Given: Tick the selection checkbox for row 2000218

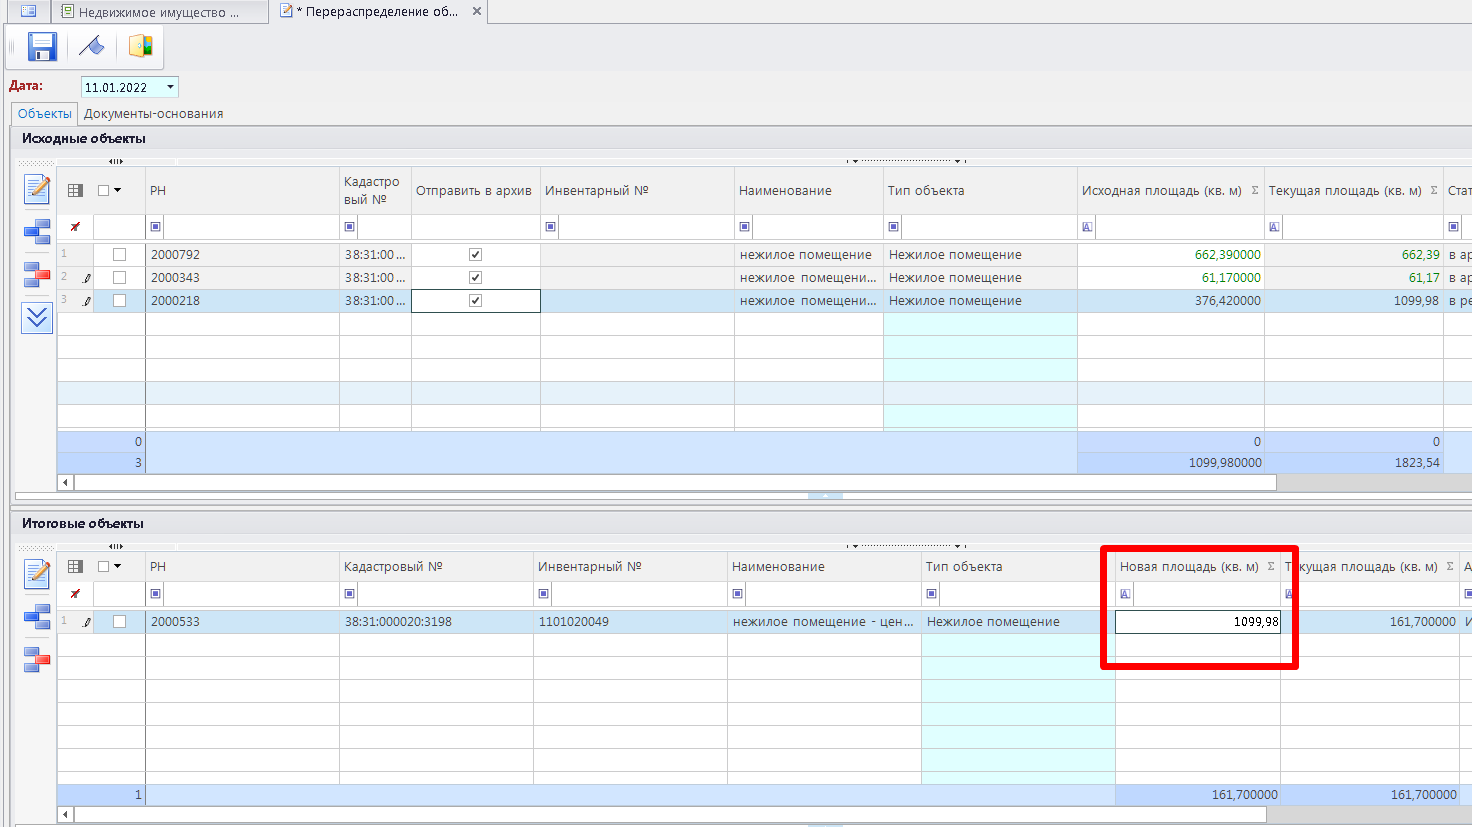Looking at the screenshot, I should 119,300.
